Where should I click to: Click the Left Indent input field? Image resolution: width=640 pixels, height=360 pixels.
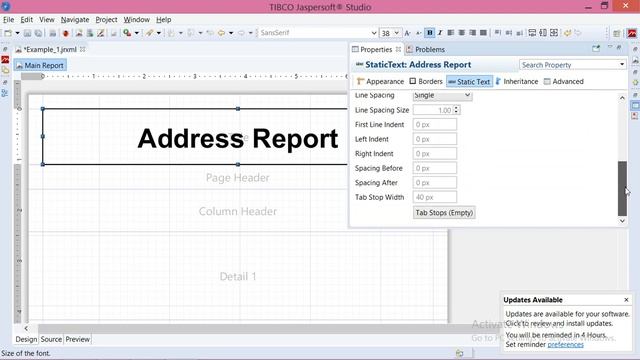(x=434, y=139)
